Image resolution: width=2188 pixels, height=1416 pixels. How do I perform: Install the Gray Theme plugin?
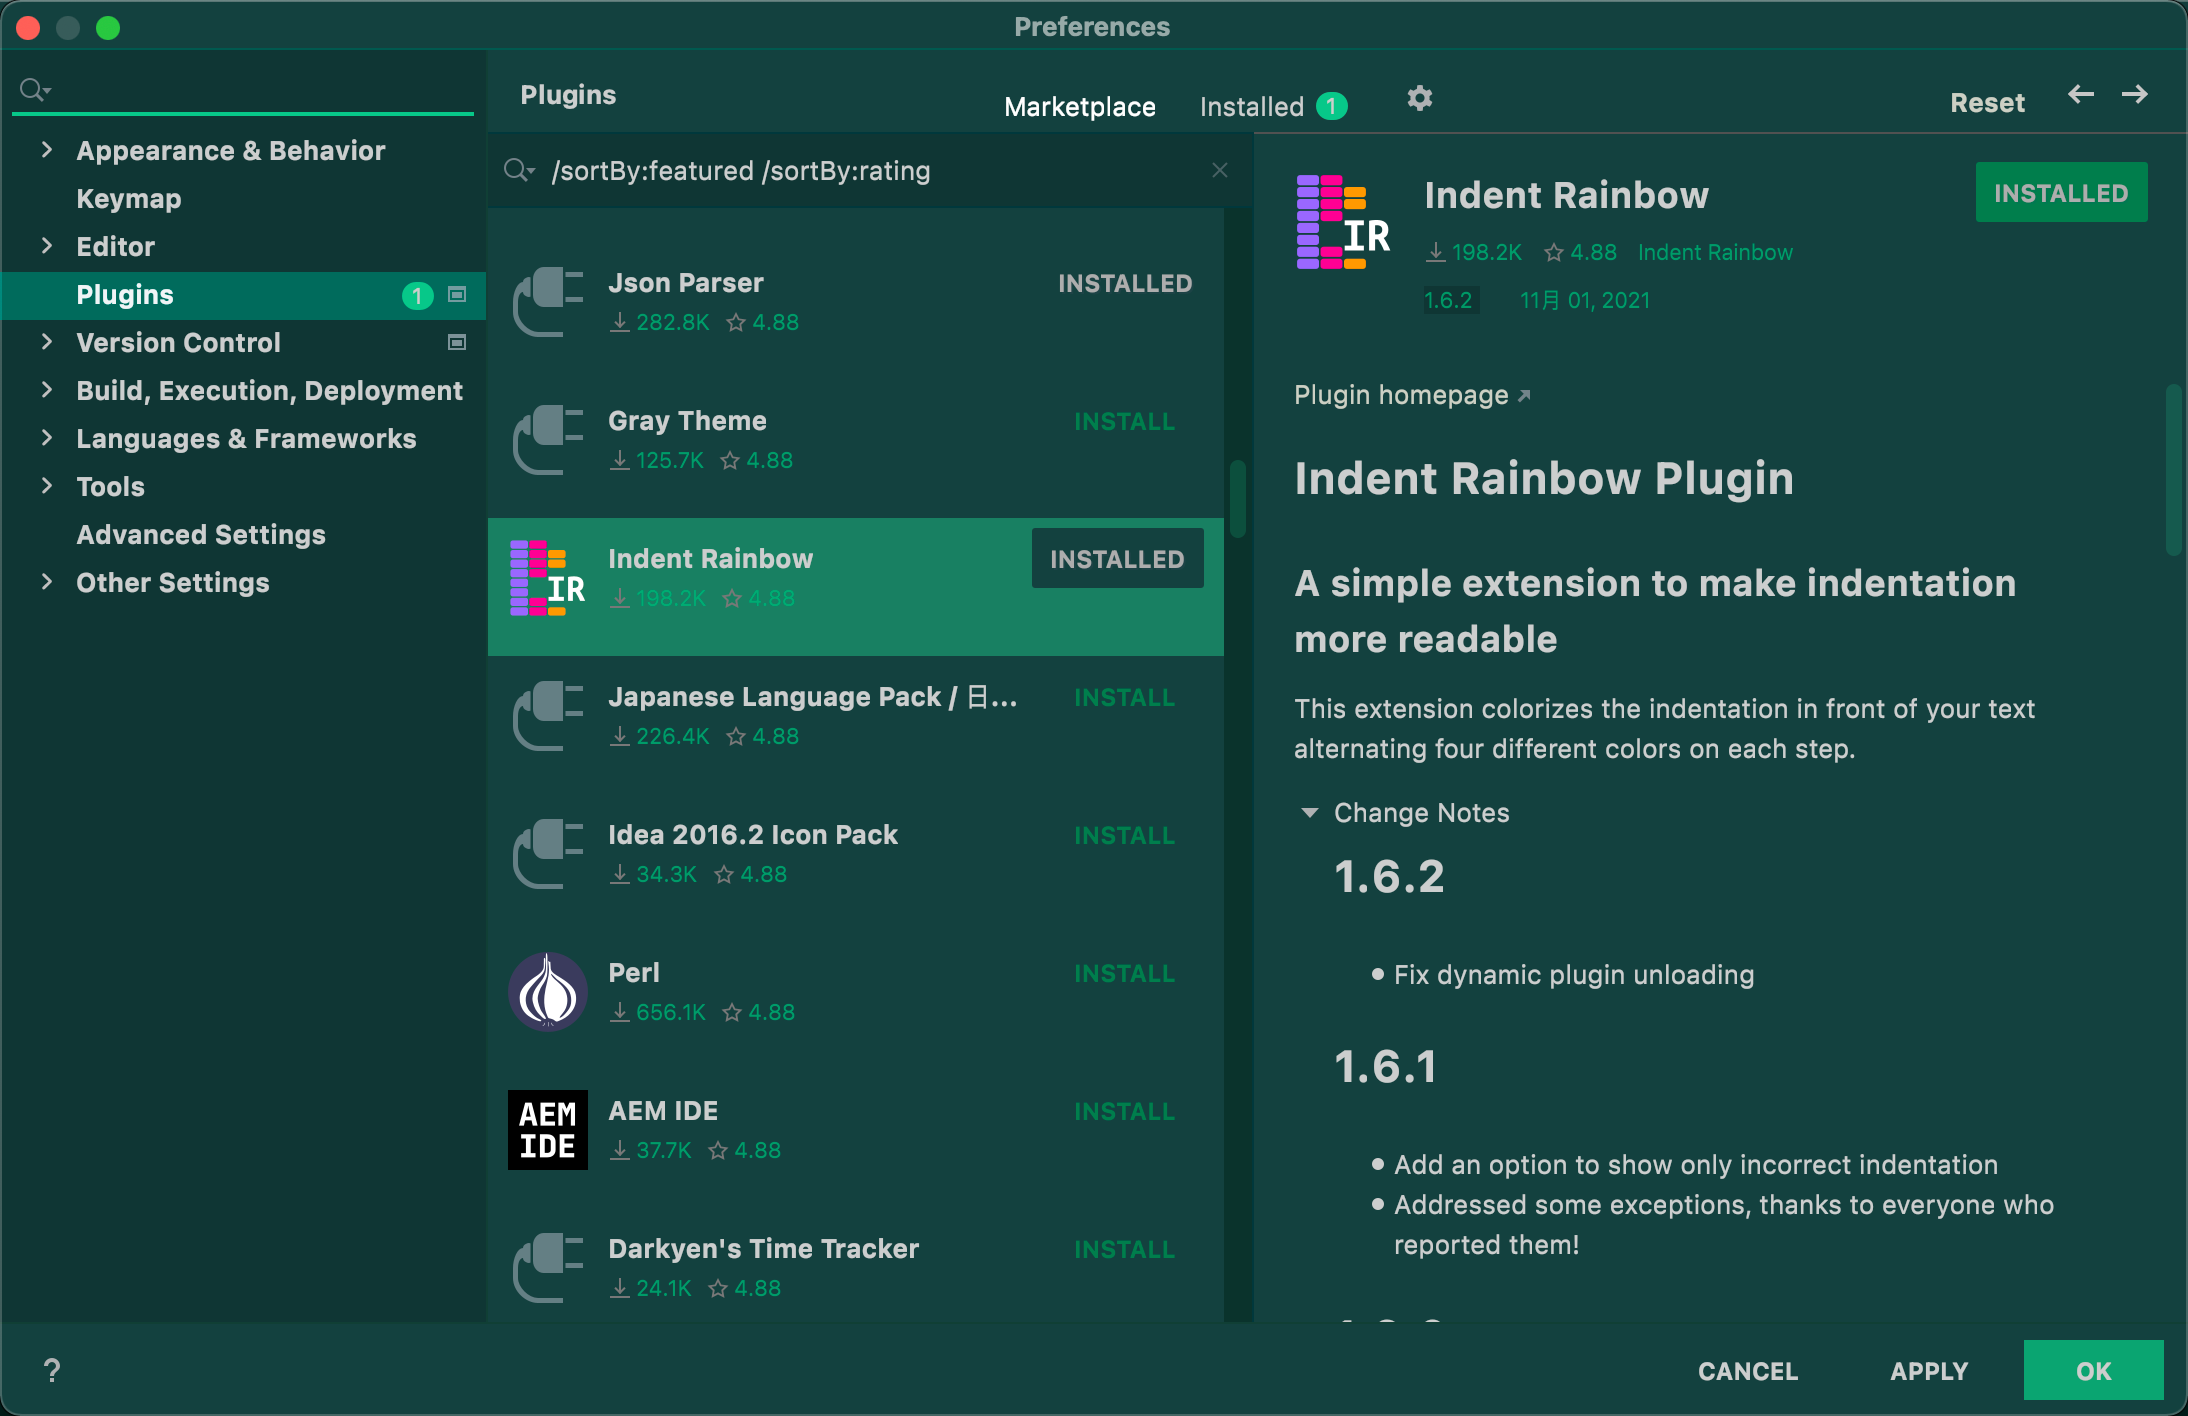(x=1124, y=421)
